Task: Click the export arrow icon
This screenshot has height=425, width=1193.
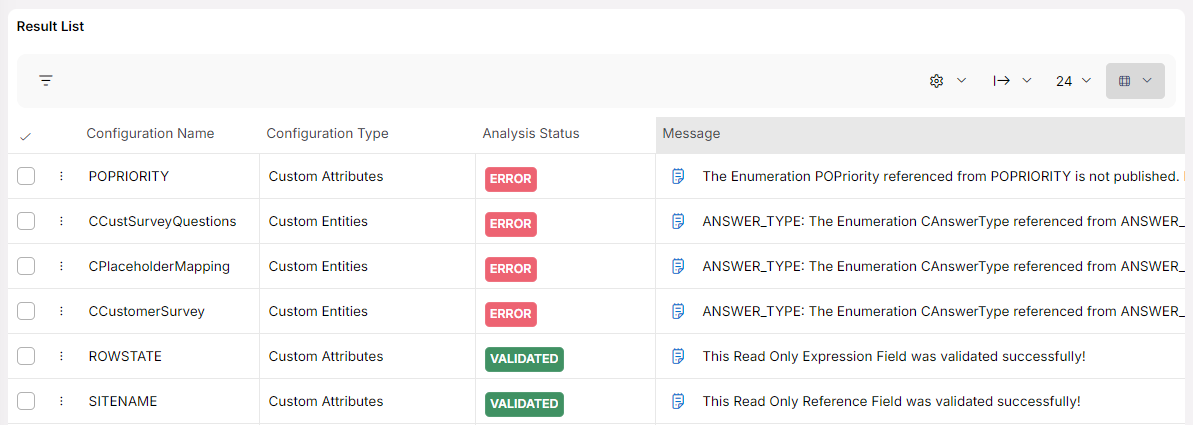Action: (x=1002, y=81)
